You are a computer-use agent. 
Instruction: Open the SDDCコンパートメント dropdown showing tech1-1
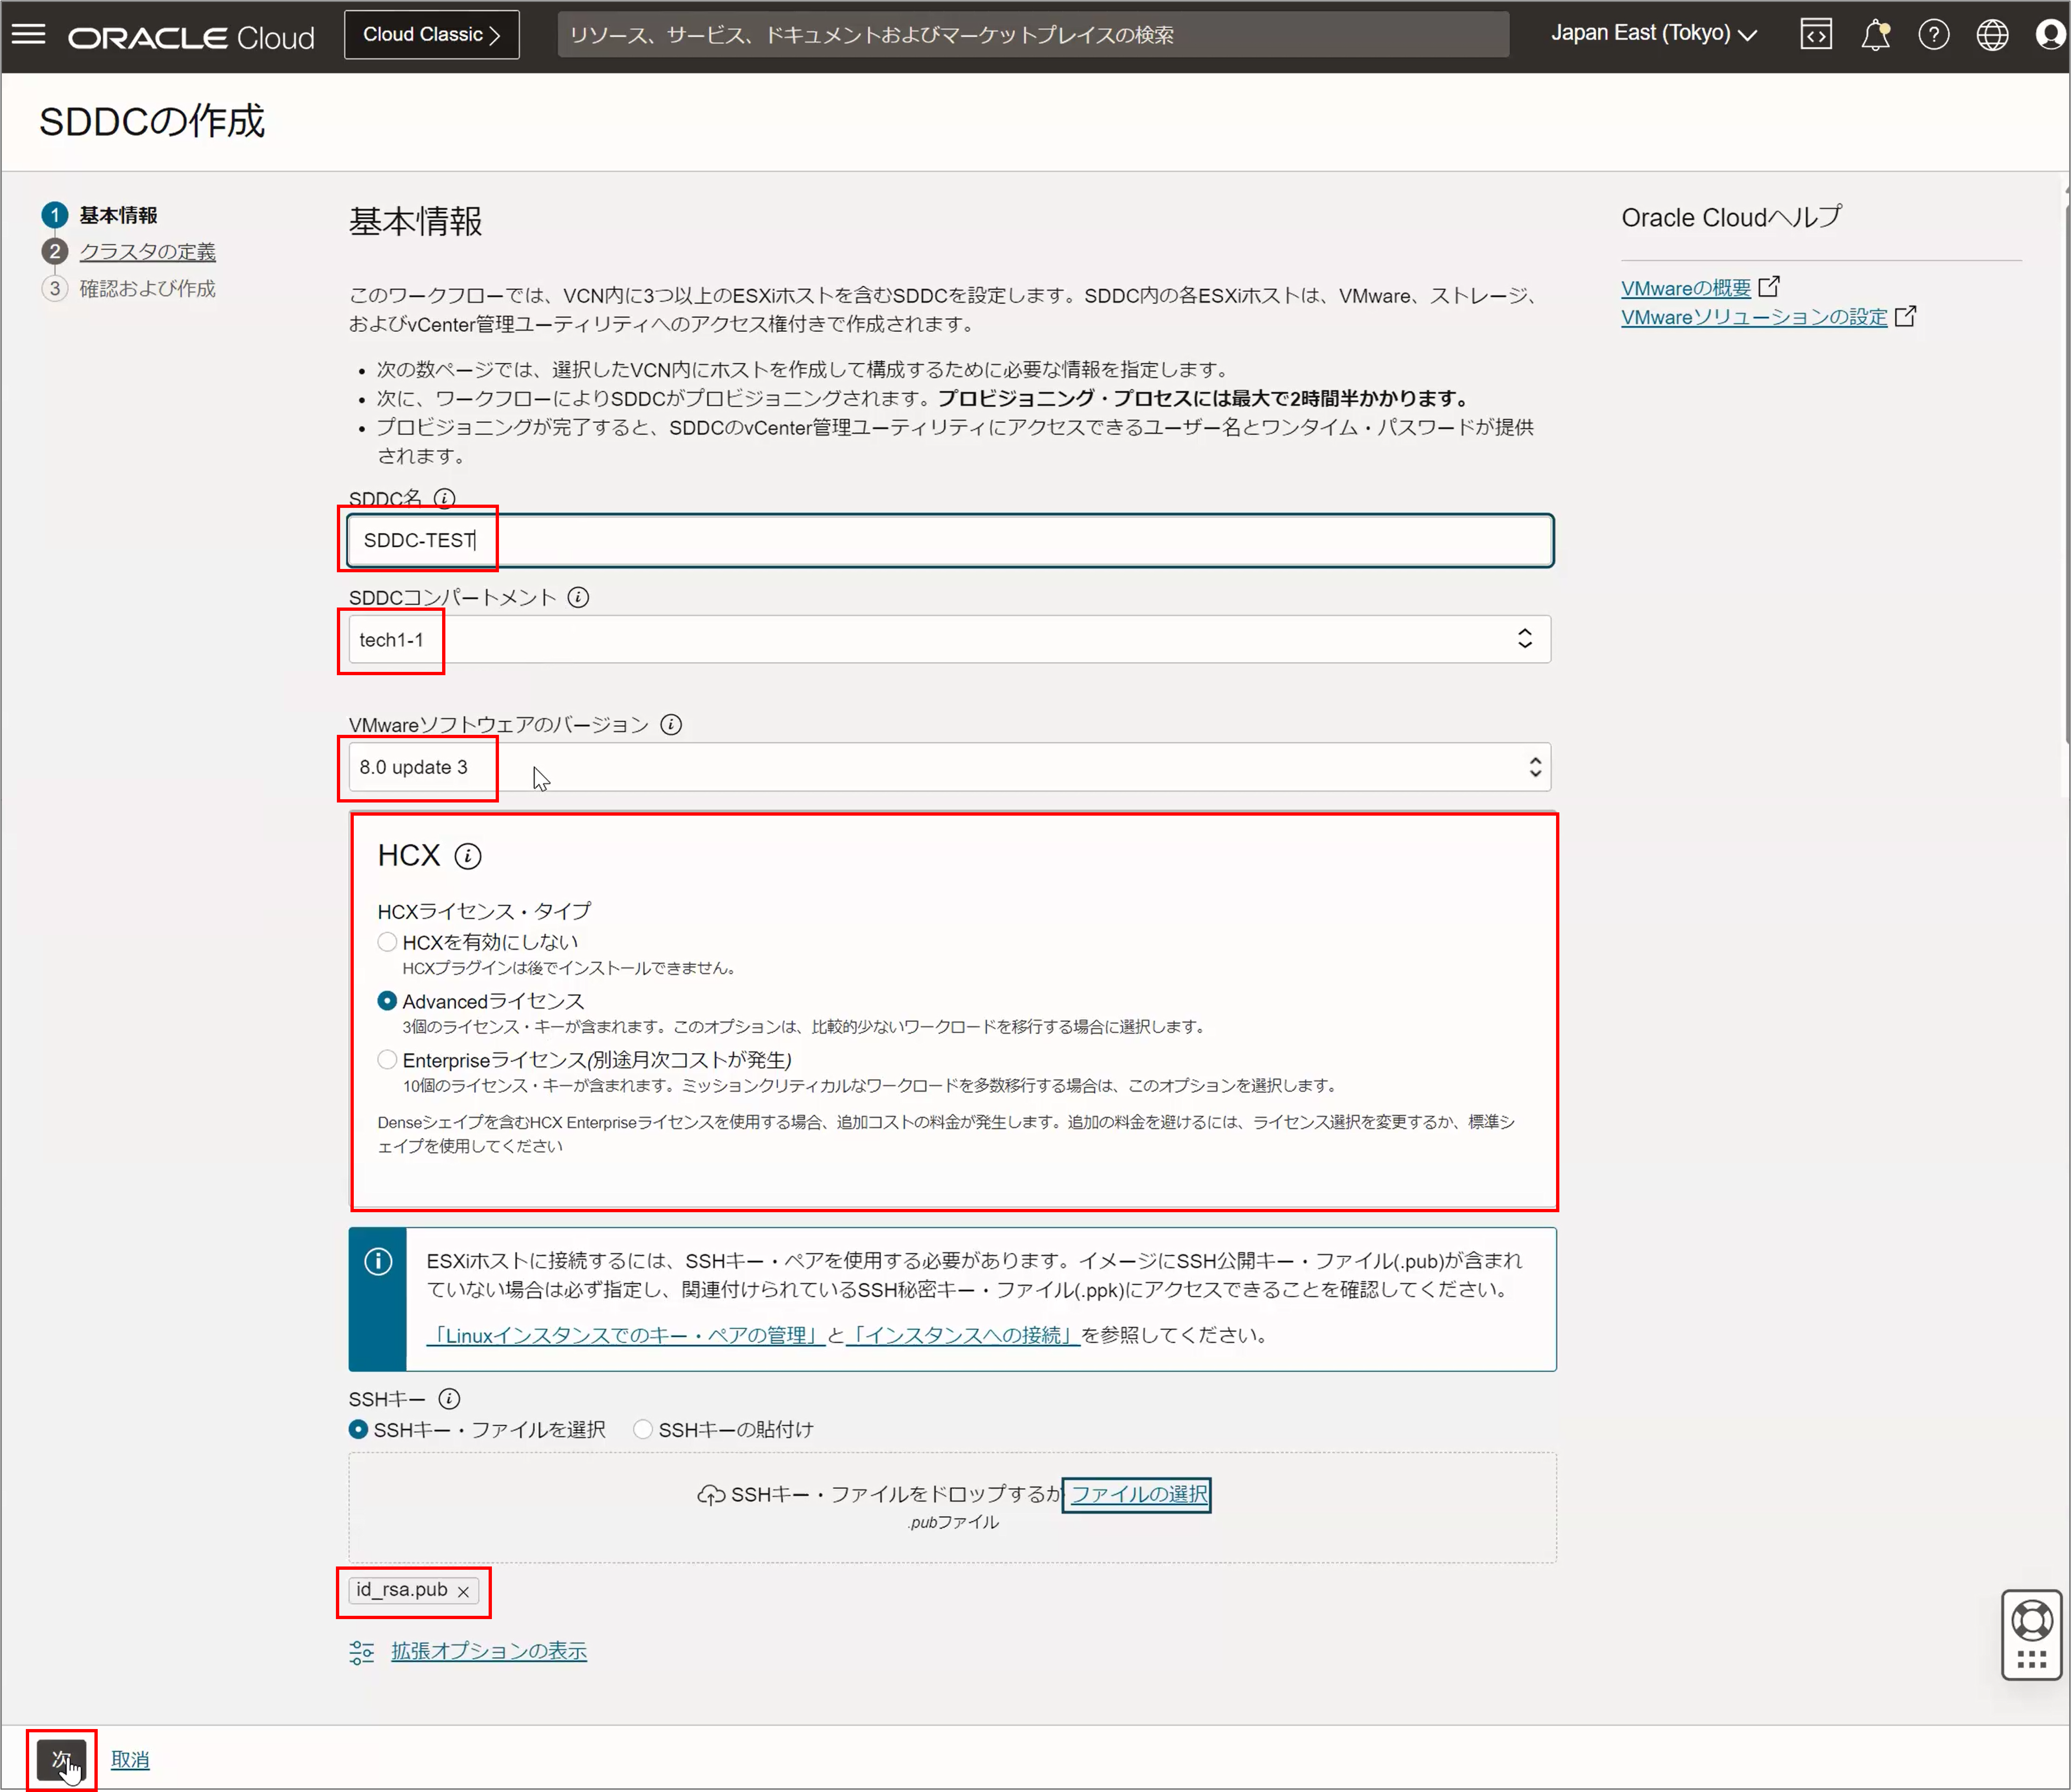(949, 639)
